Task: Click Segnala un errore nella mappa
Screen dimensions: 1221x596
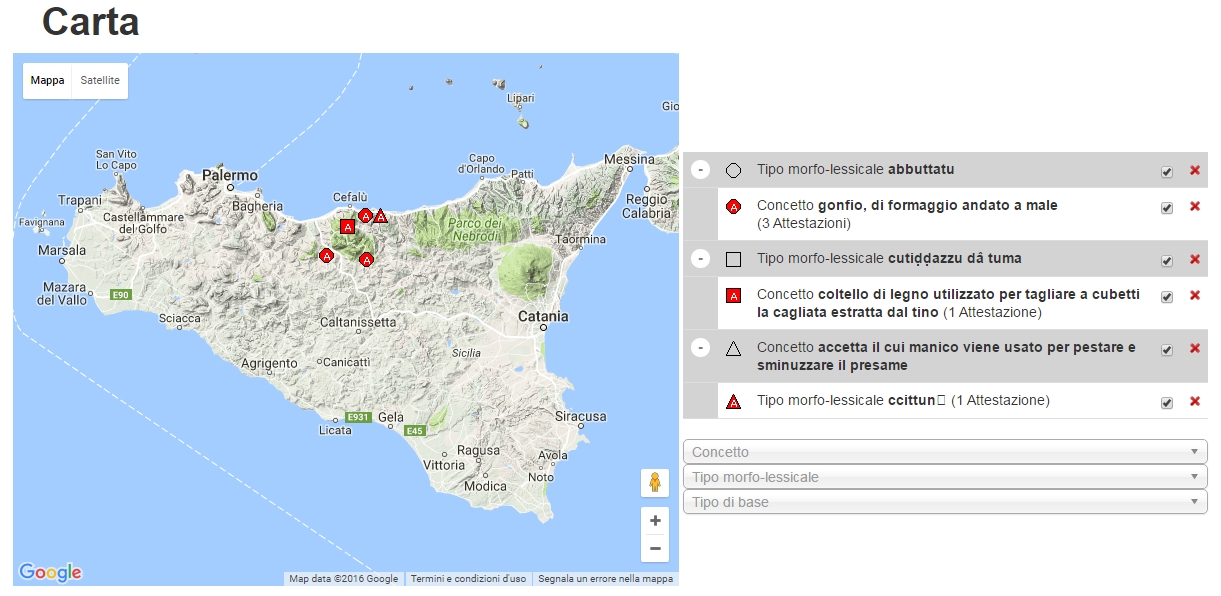Action: [605, 579]
